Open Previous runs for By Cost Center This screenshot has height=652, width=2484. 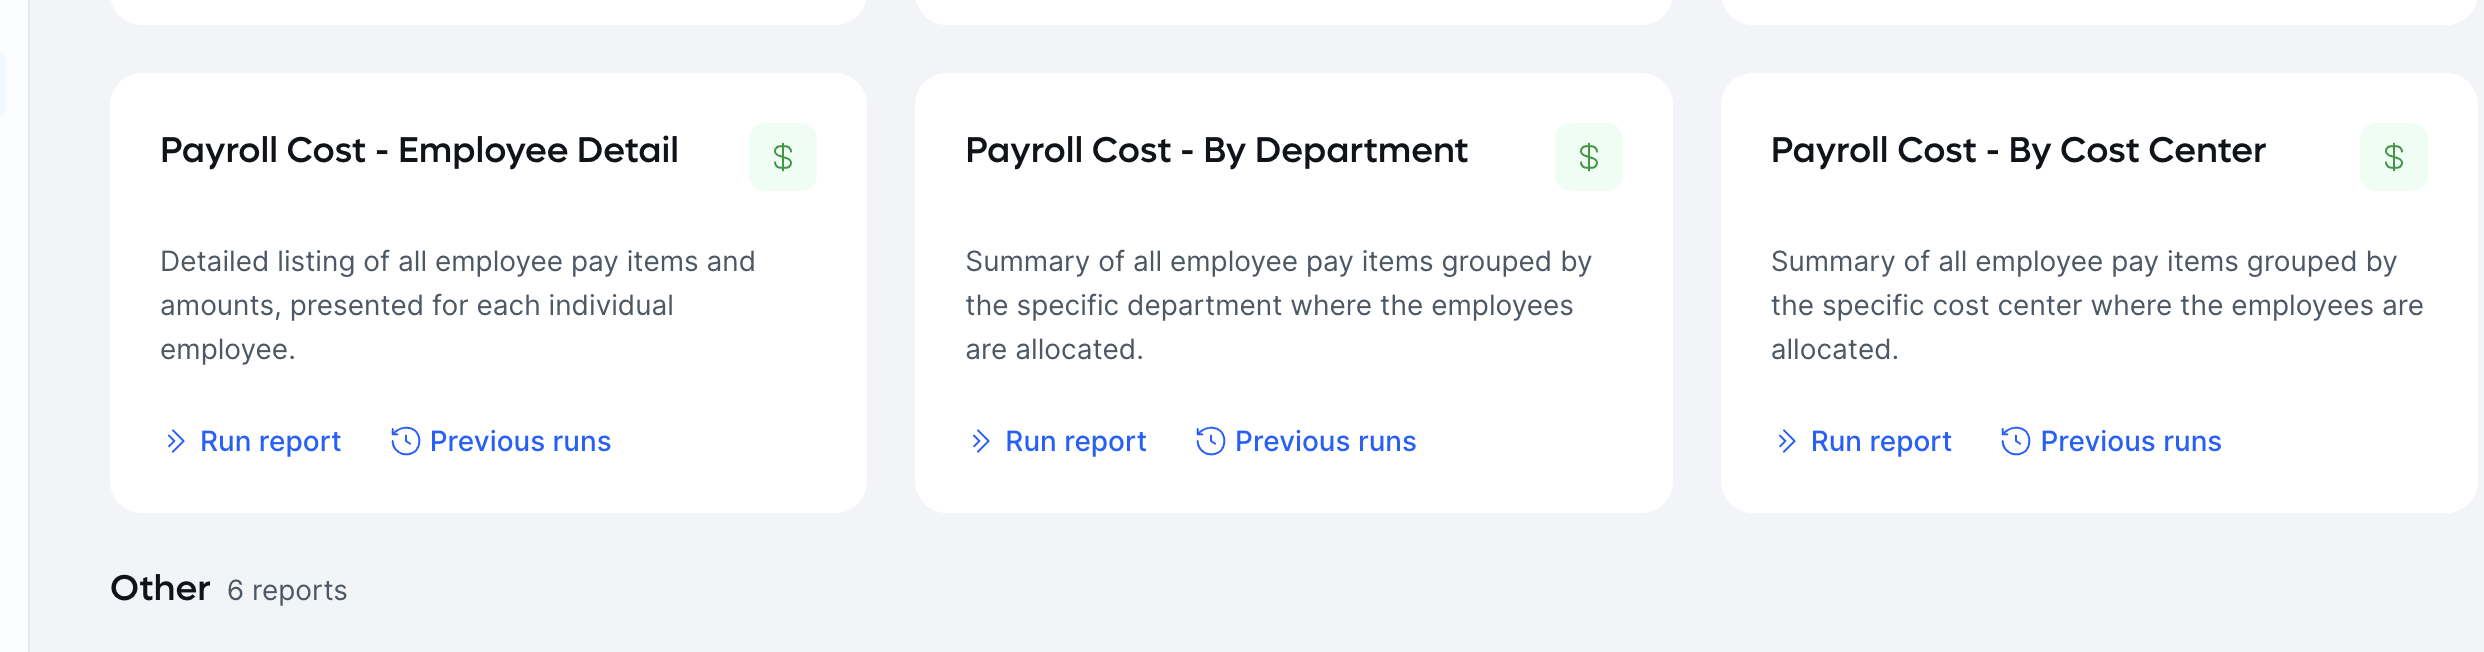(x=2111, y=441)
